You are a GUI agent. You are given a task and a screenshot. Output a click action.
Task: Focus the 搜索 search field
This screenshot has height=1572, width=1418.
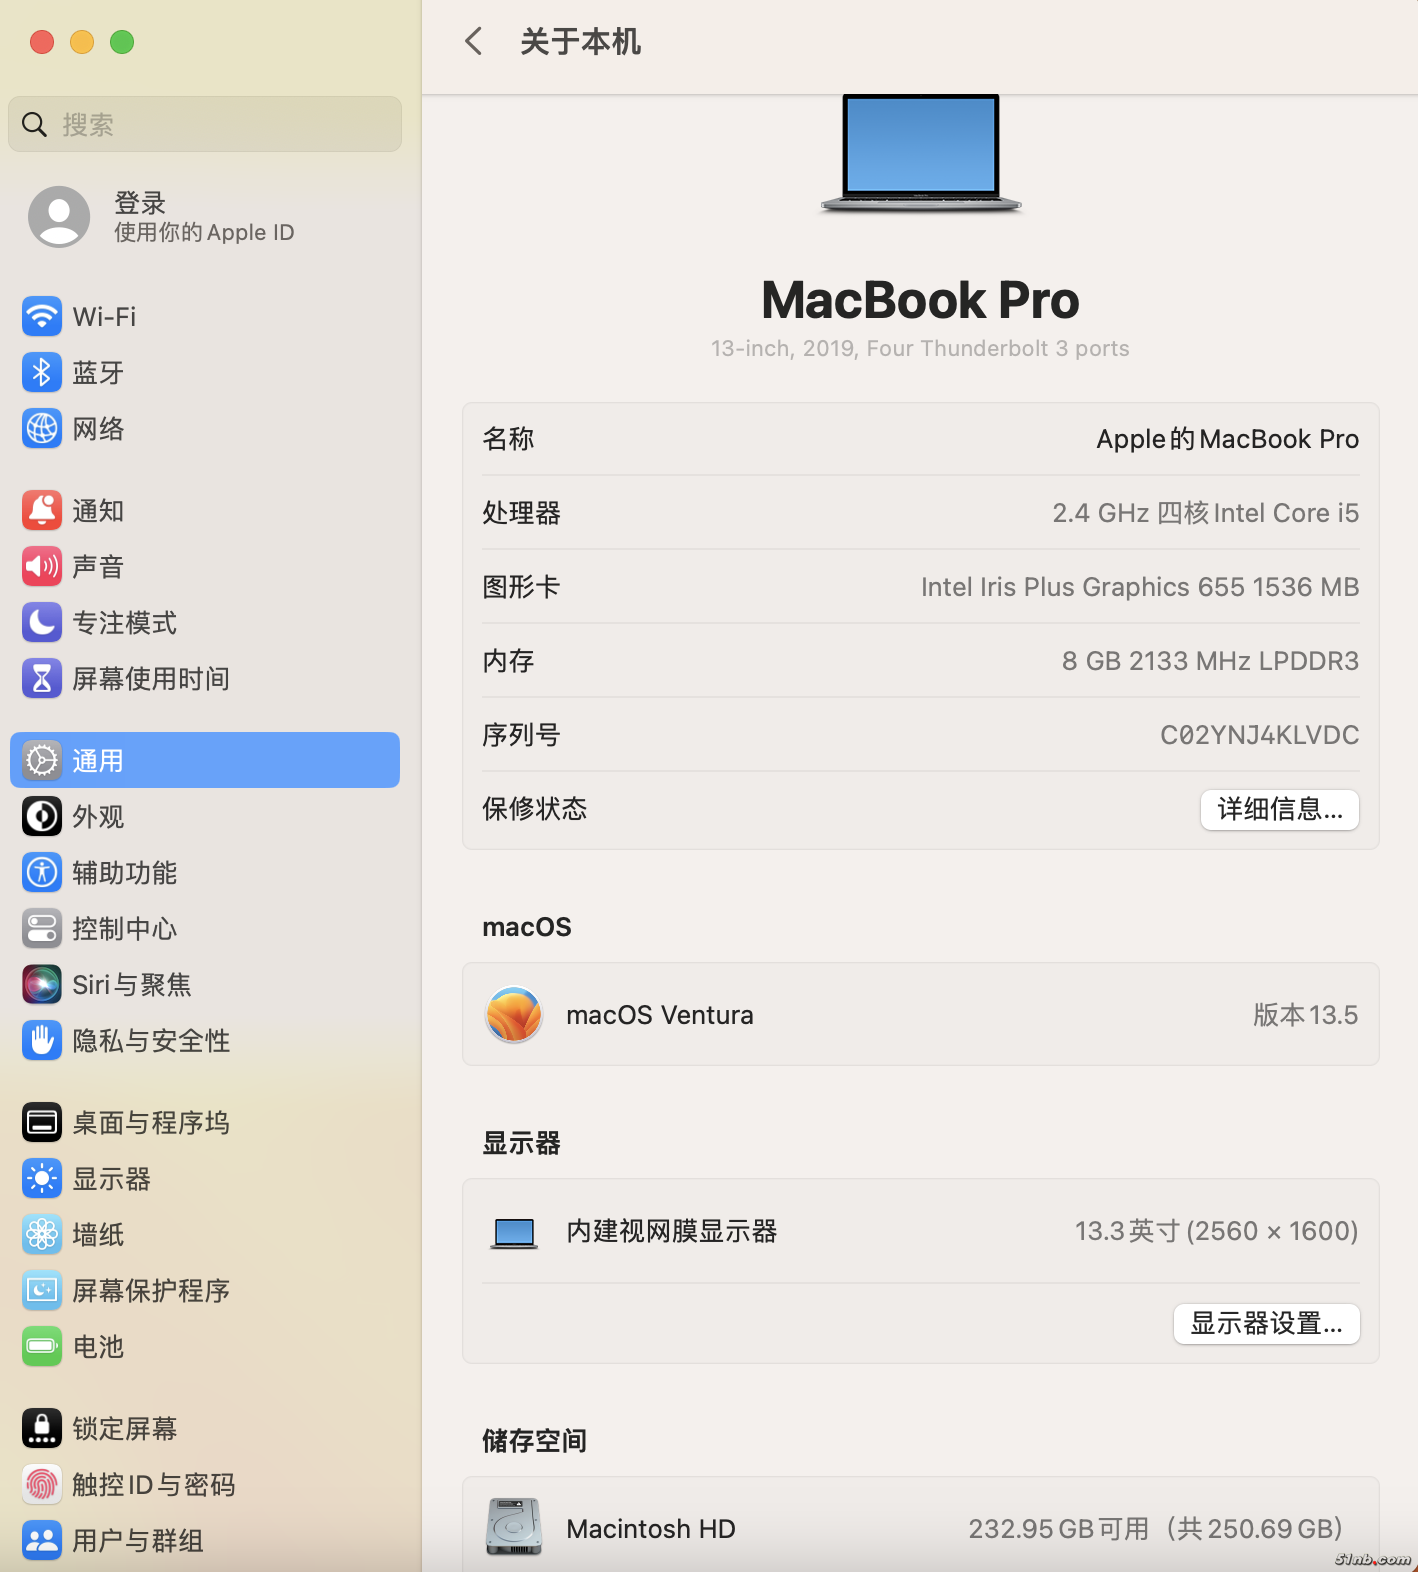coord(205,124)
